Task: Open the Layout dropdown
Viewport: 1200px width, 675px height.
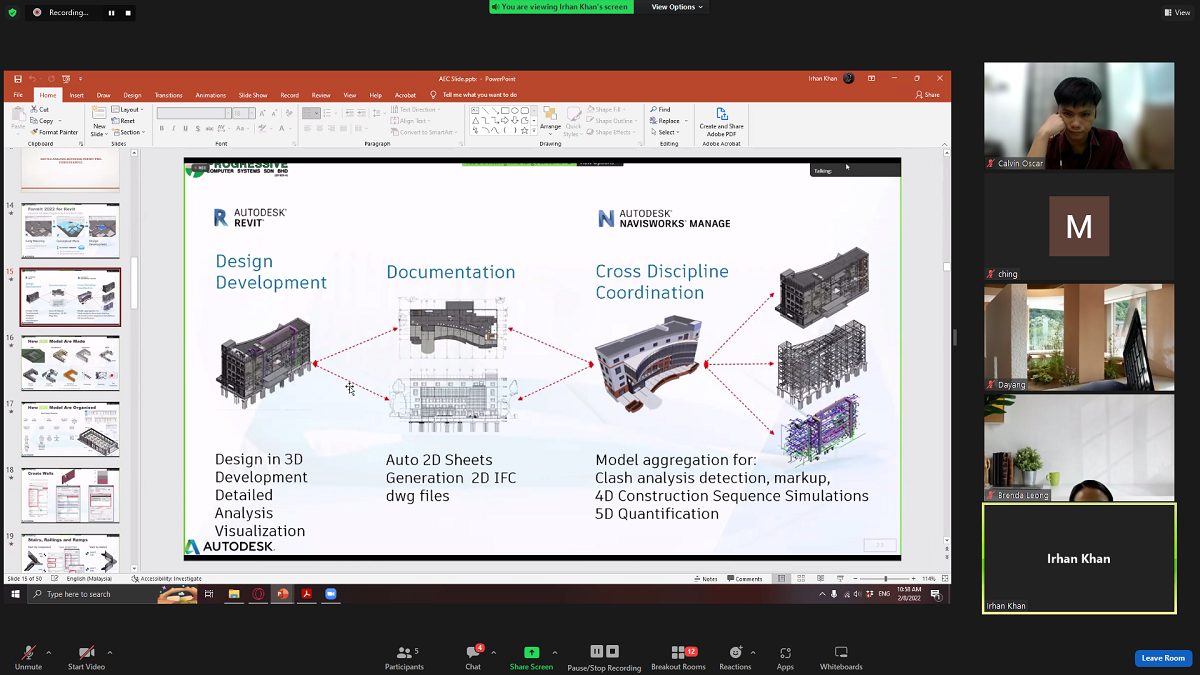Action: 128,109
